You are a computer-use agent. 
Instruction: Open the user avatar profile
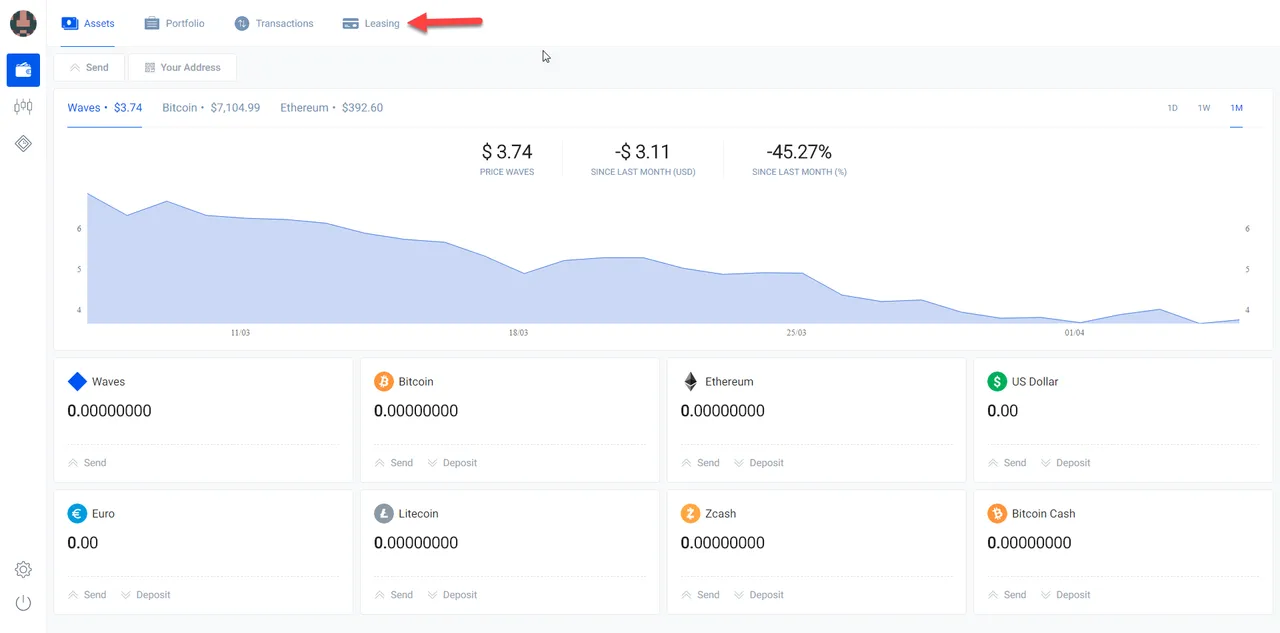pos(23,23)
